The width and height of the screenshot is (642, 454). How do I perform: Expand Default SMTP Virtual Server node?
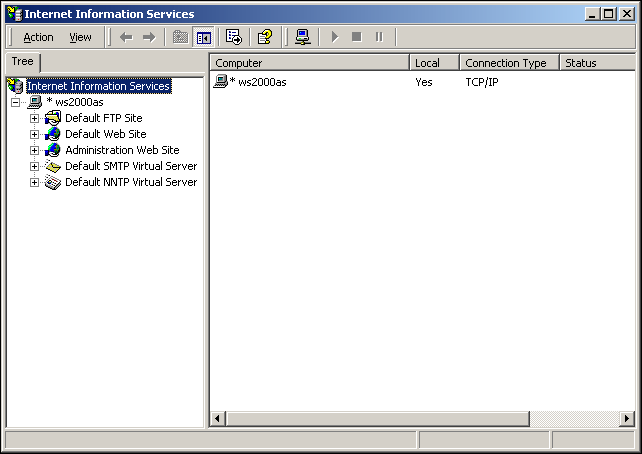(34, 166)
